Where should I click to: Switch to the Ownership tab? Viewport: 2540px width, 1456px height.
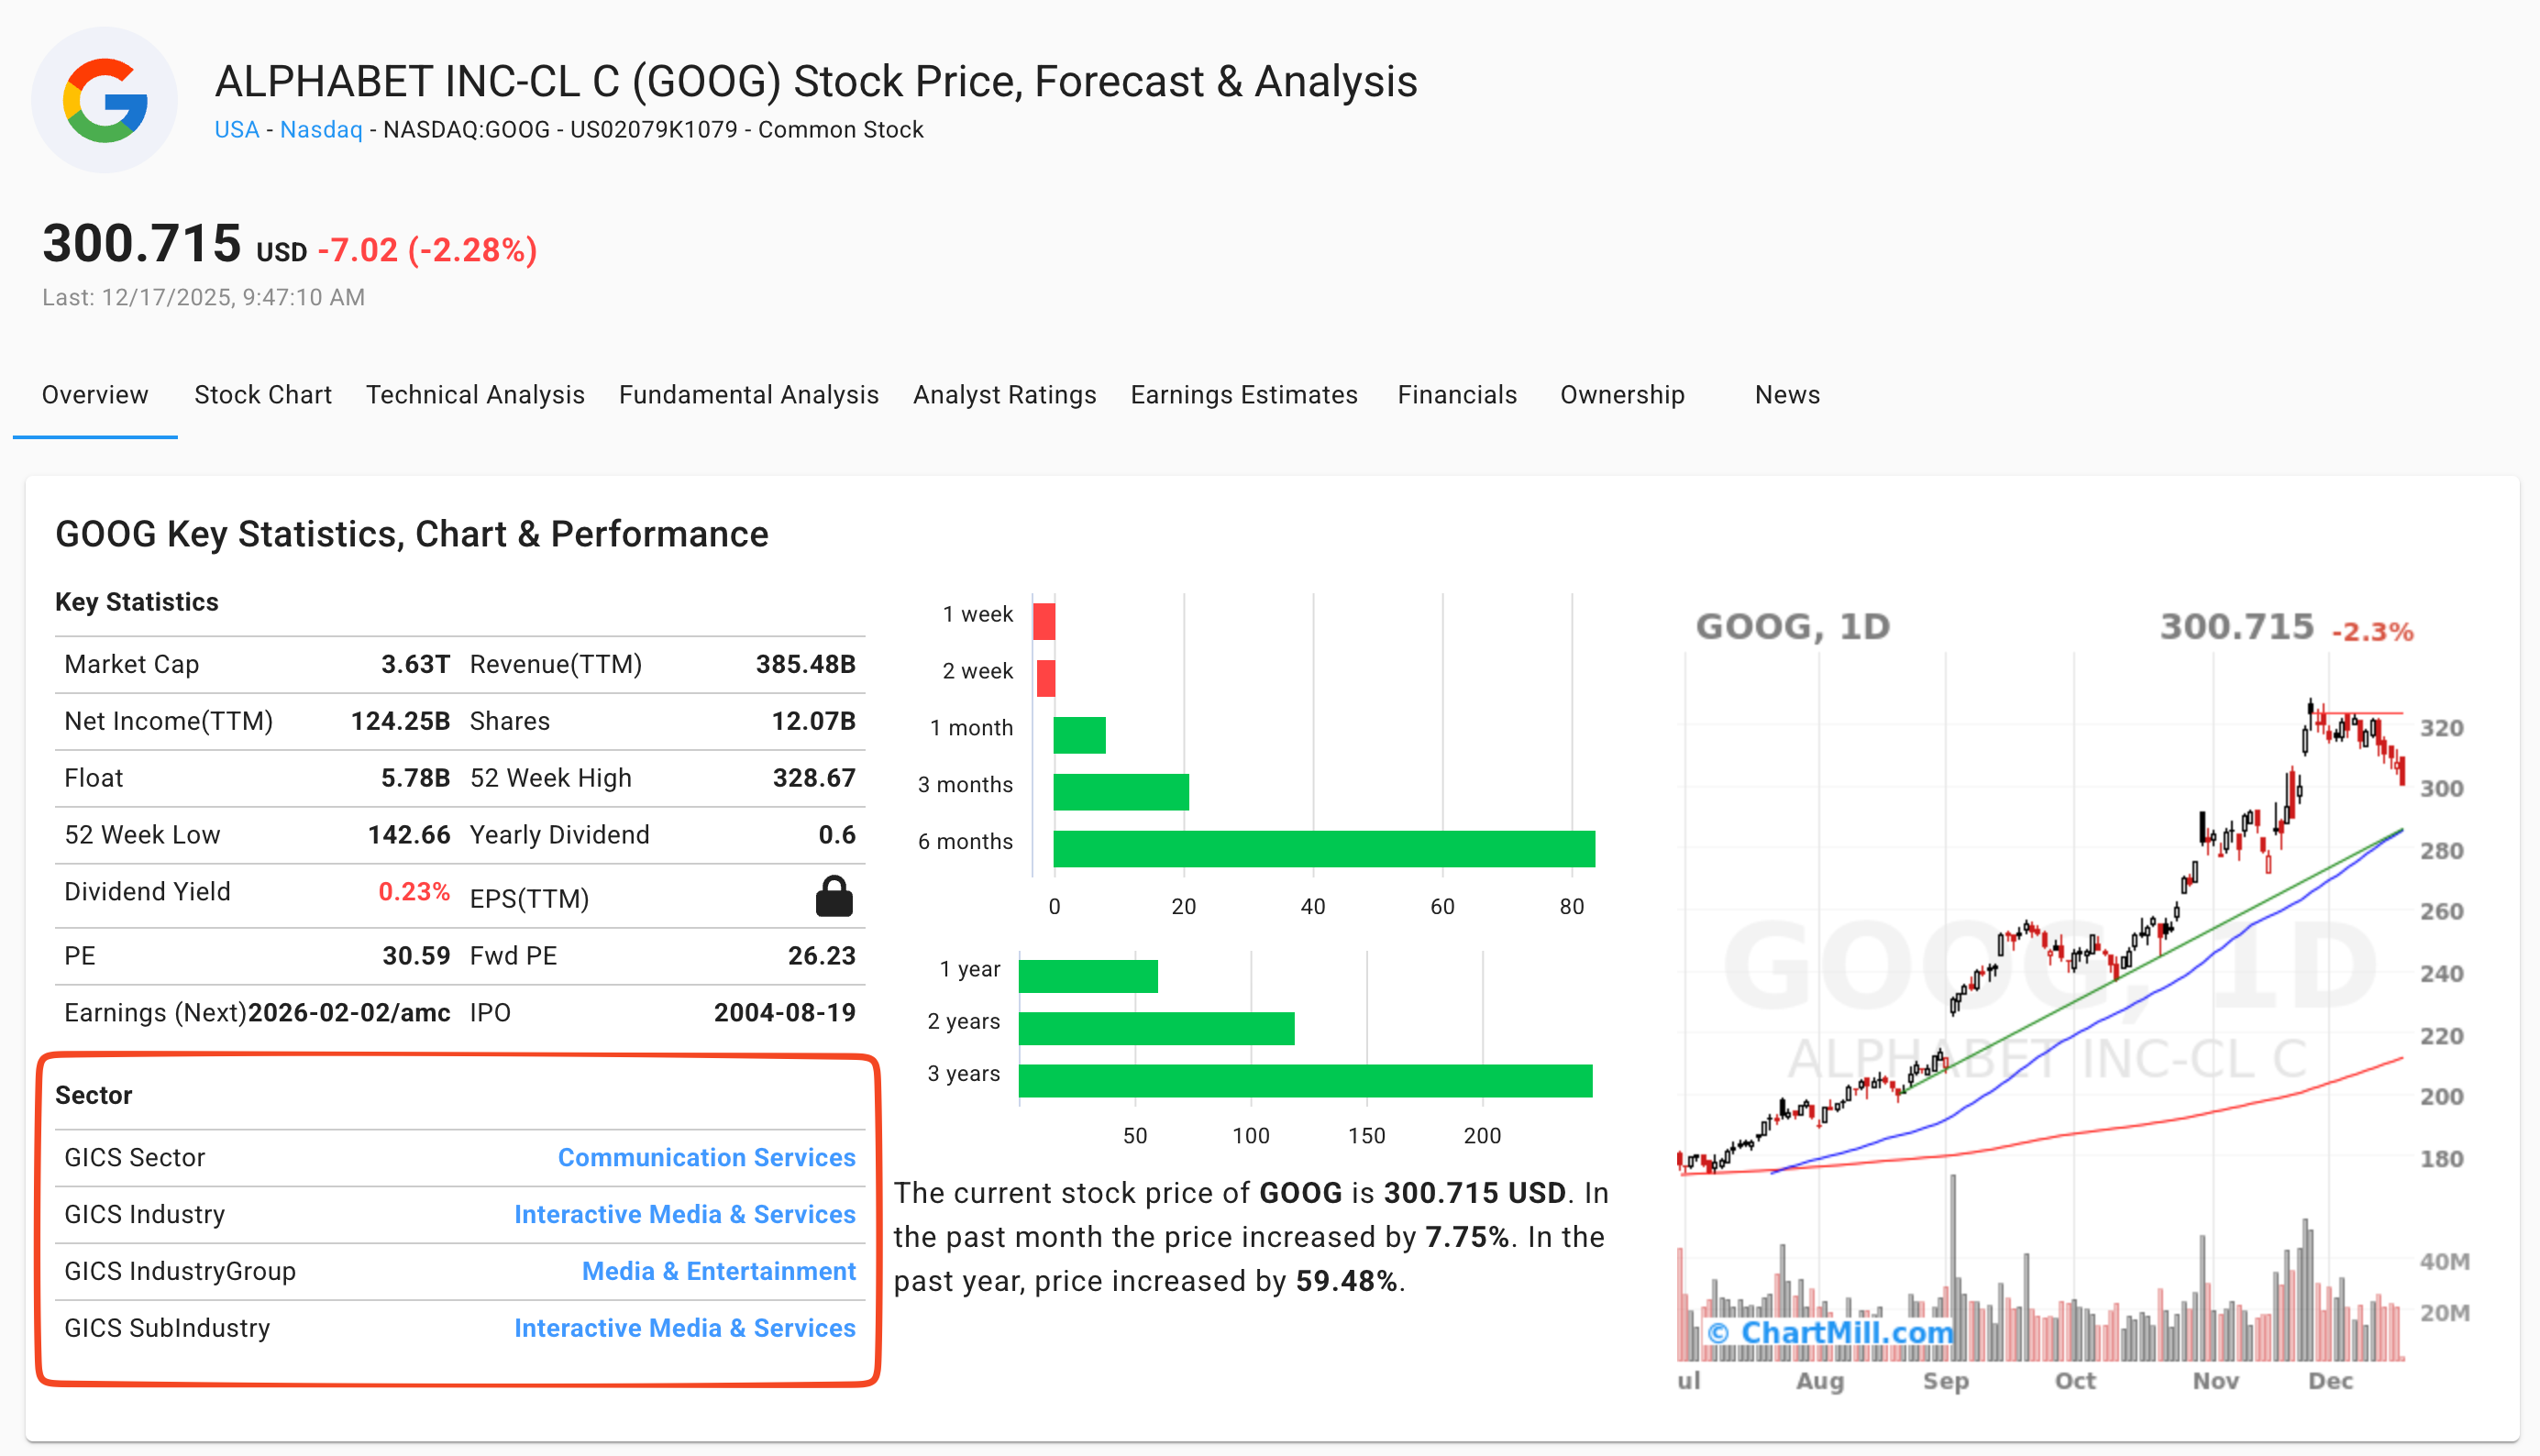pos(1622,395)
